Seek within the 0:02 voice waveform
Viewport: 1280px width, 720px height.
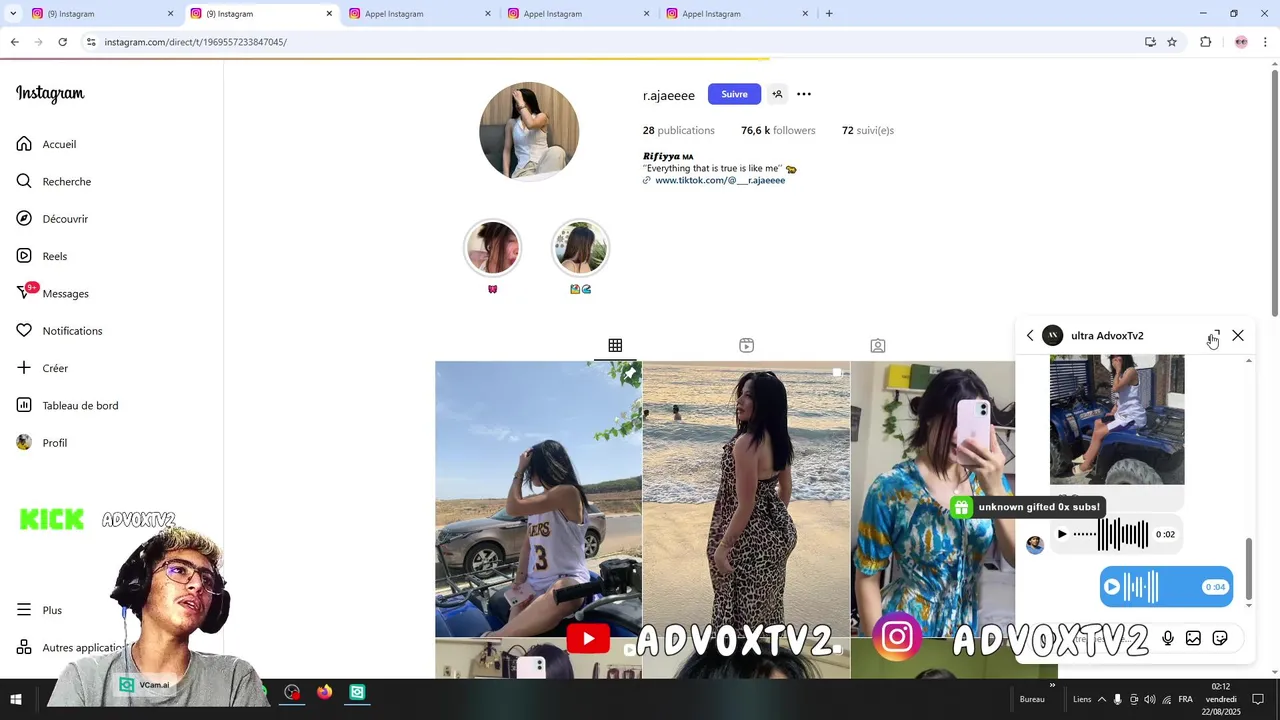[x=1111, y=534]
